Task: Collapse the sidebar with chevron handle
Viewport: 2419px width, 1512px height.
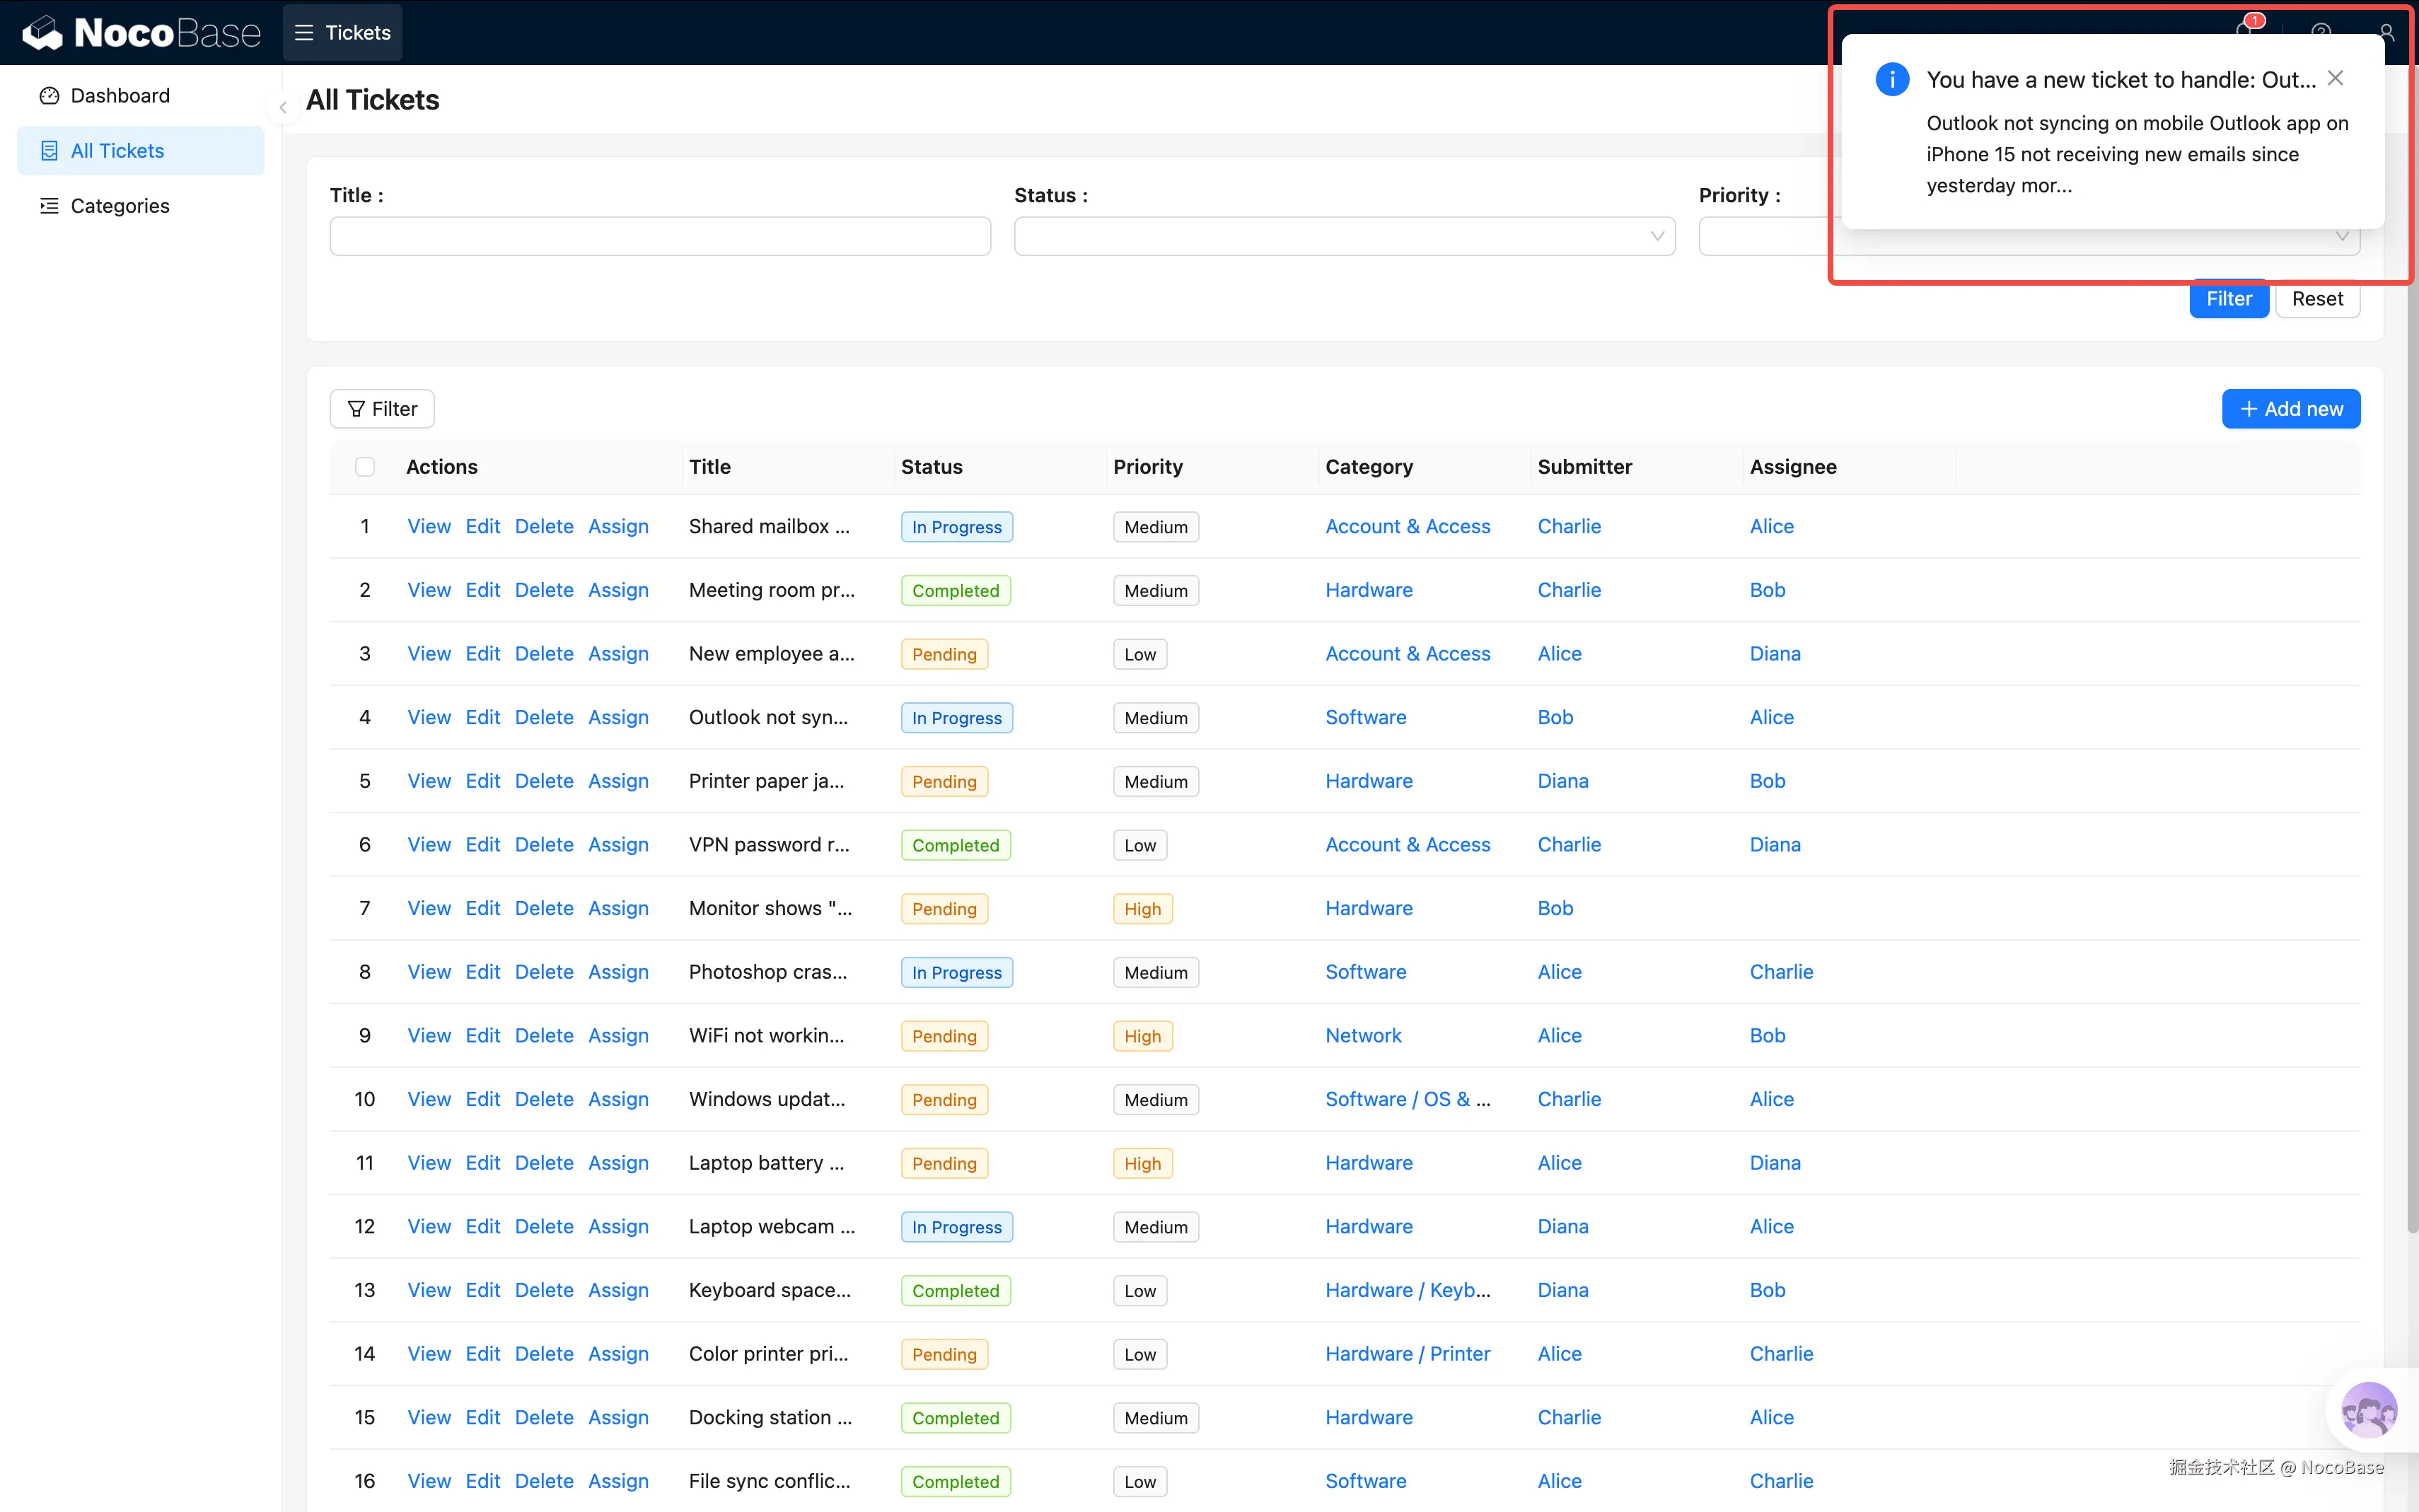Action: click(x=283, y=107)
